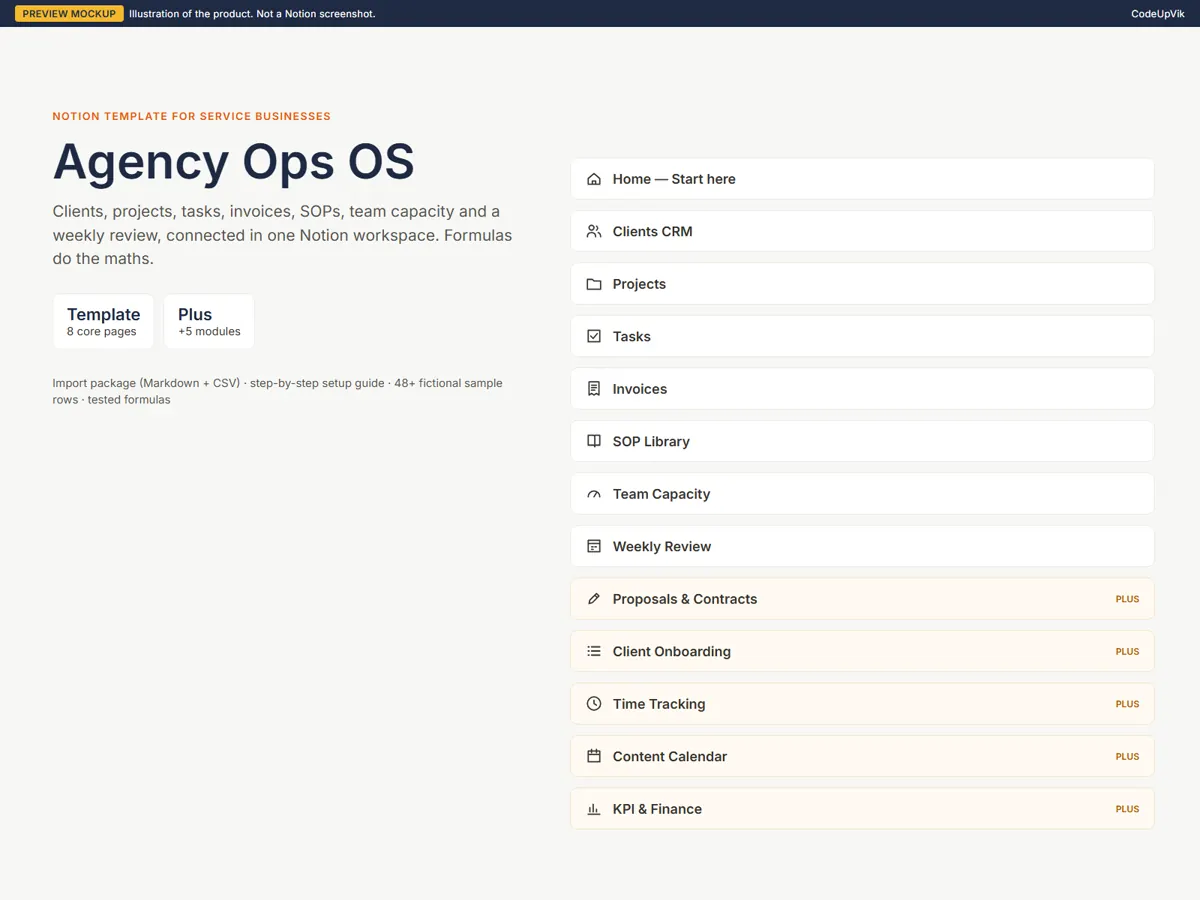Select the Projects page label
Image resolution: width=1200 pixels, height=900 pixels.
tap(639, 284)
